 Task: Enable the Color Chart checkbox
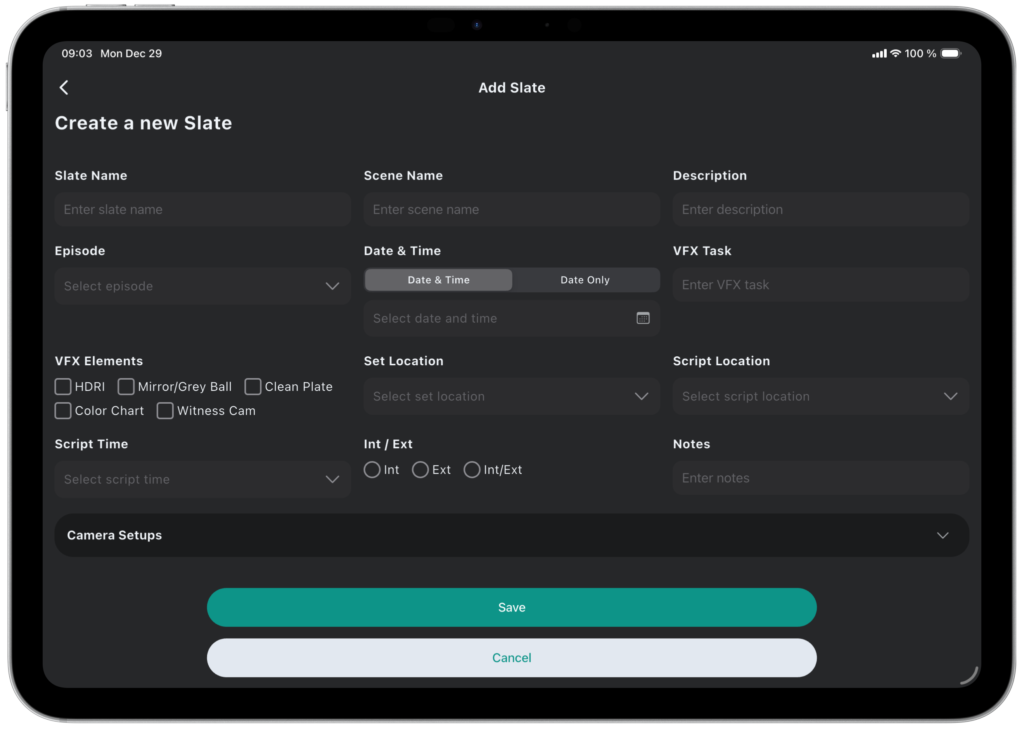pos(63,411)
